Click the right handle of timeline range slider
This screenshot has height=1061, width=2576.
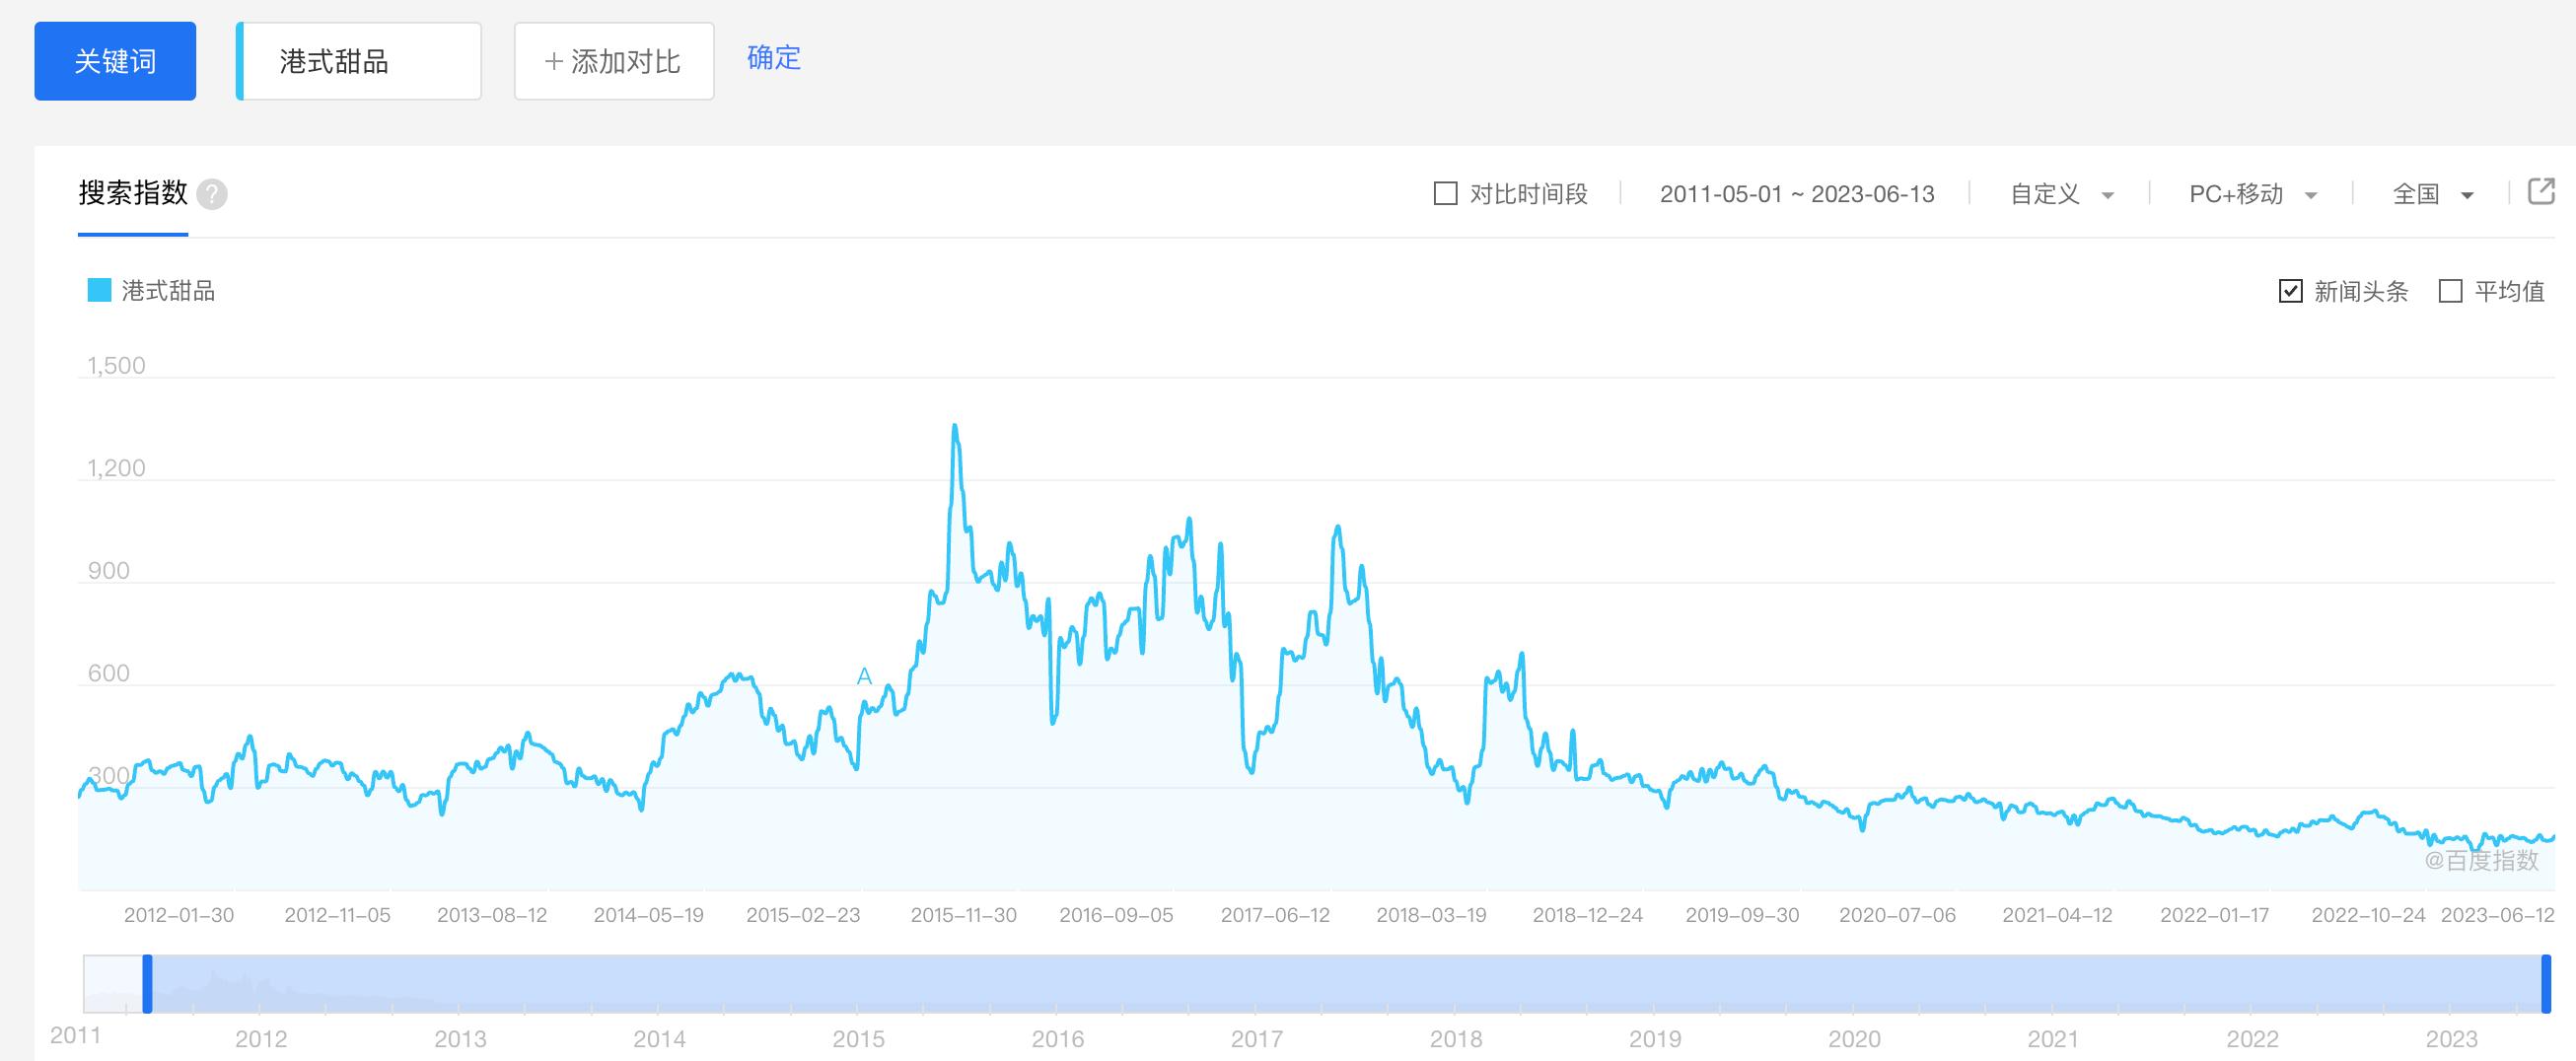point(2546,984)
